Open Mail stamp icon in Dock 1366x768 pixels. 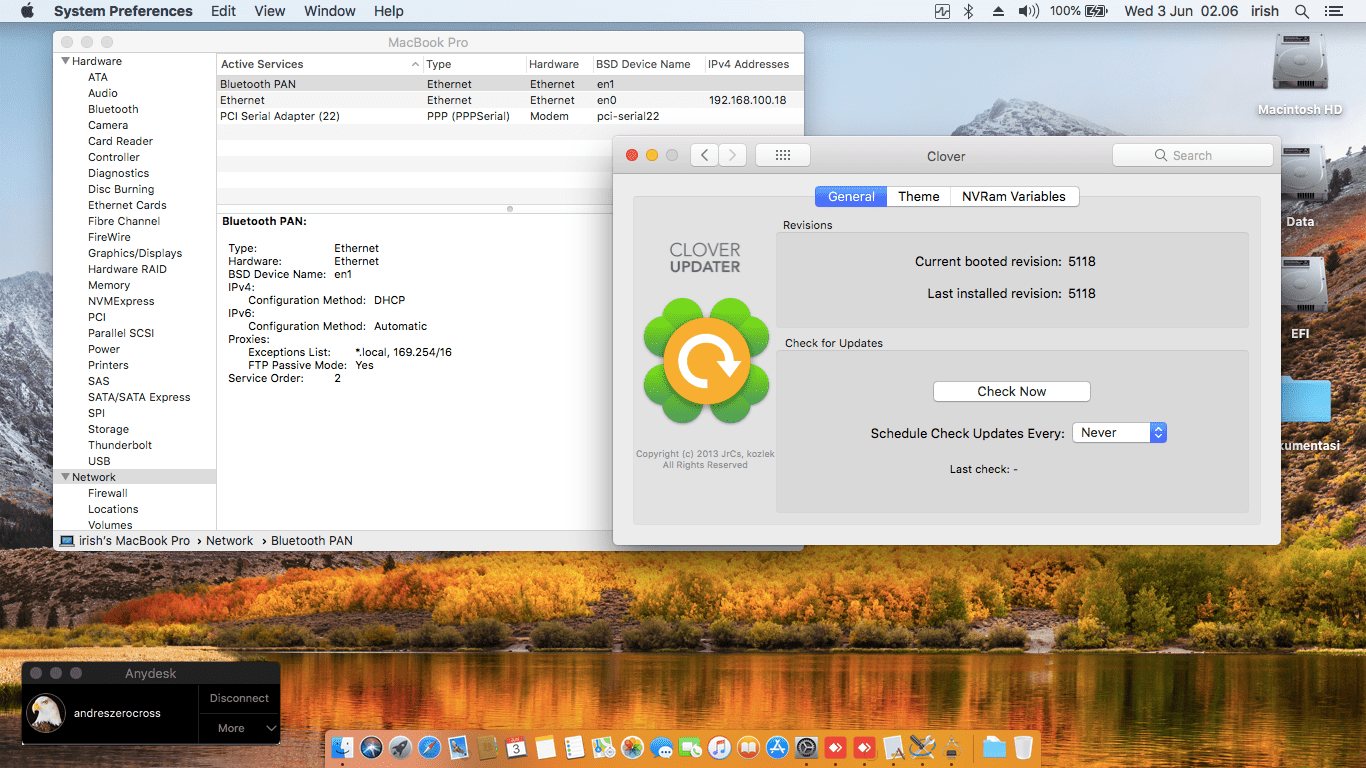coord(459,747)
